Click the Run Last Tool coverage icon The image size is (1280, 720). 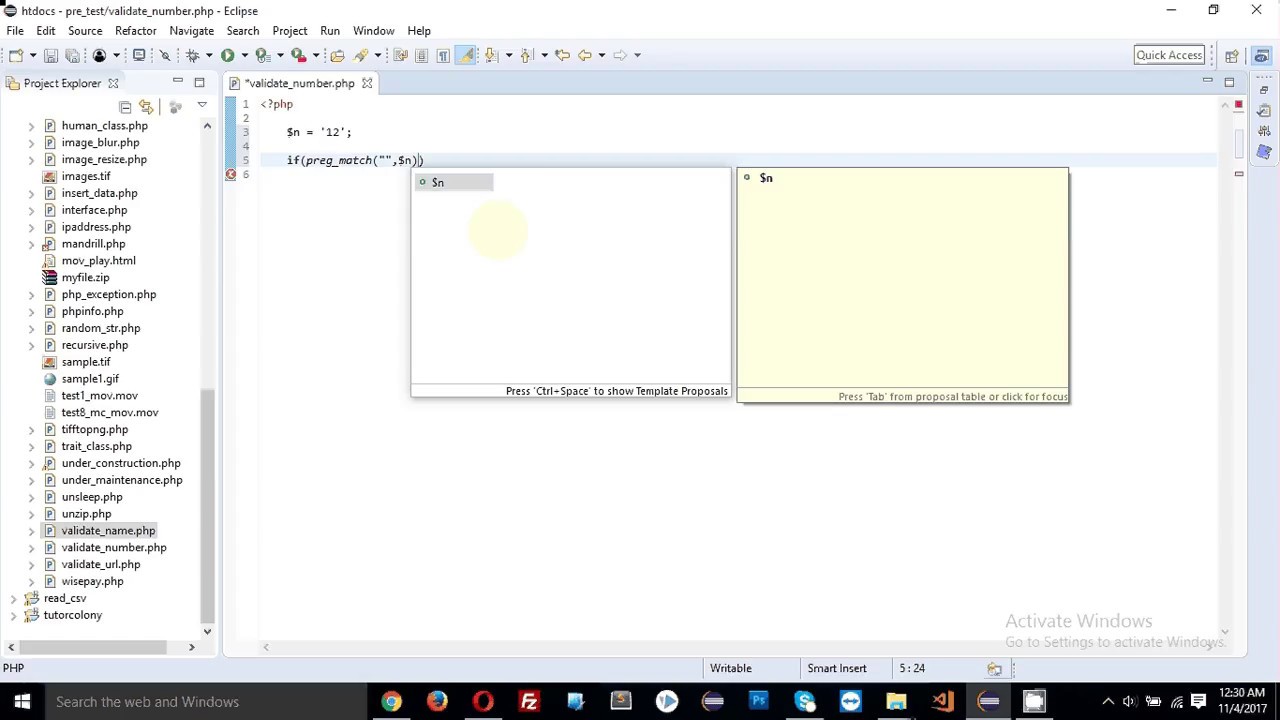pyautogui.click(x=262, y=55)
